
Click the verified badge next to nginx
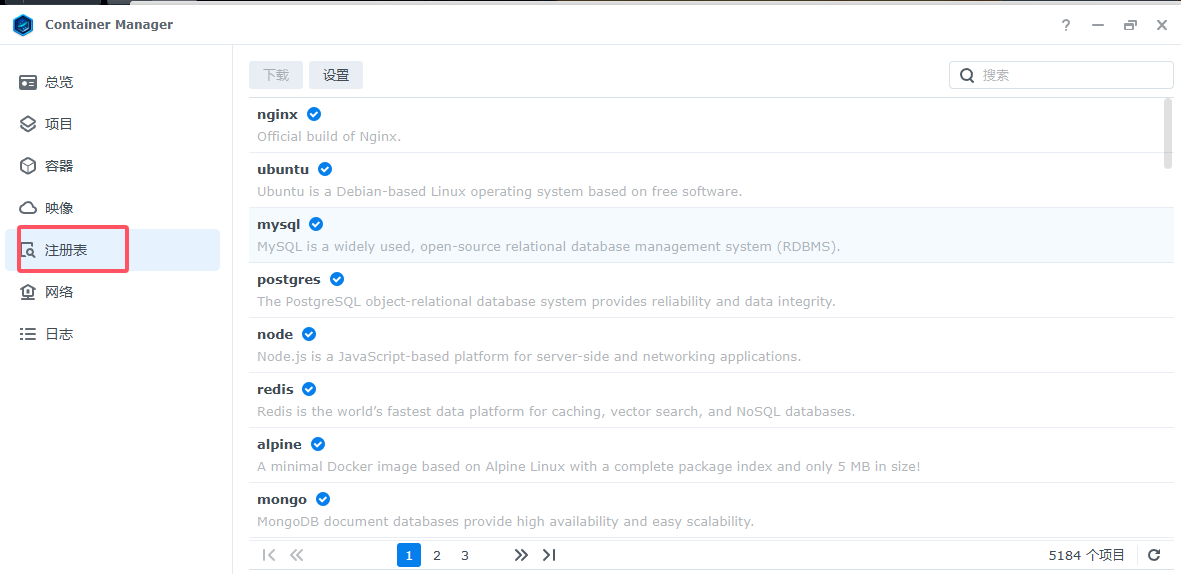(314, 114)
